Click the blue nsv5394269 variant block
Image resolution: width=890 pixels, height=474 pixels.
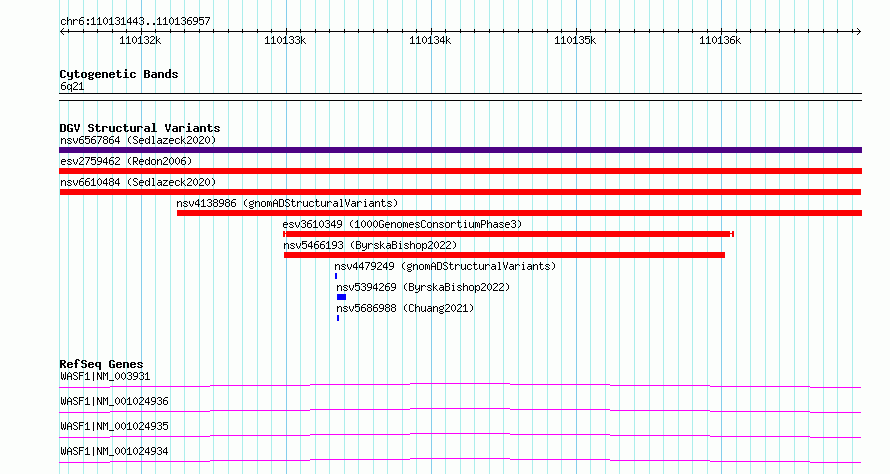tap(341, 297)
